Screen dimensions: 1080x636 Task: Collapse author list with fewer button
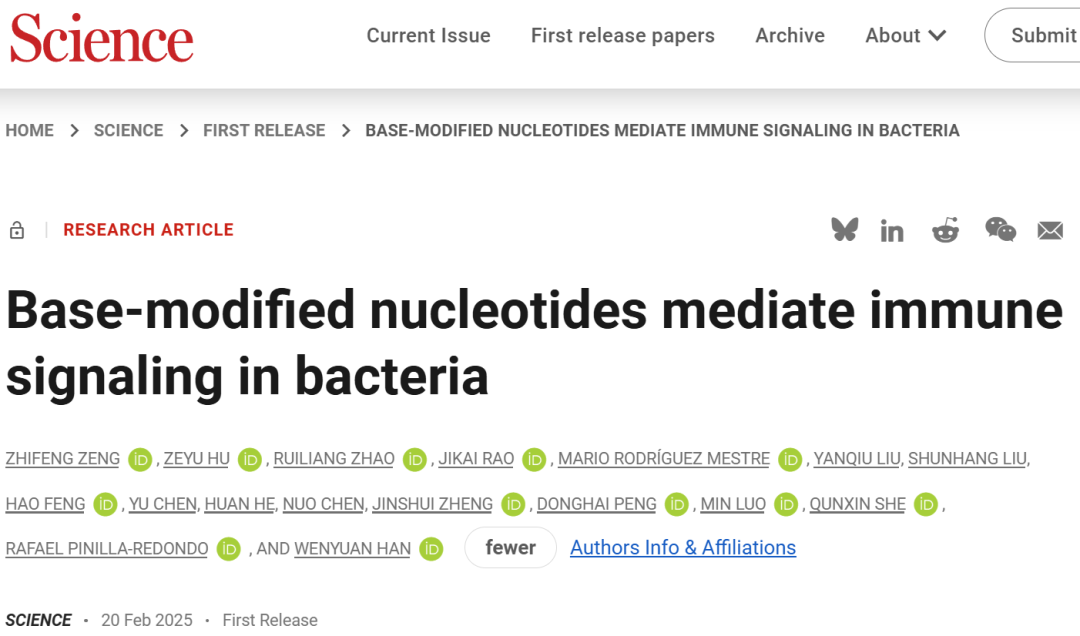tap(510, 548)
